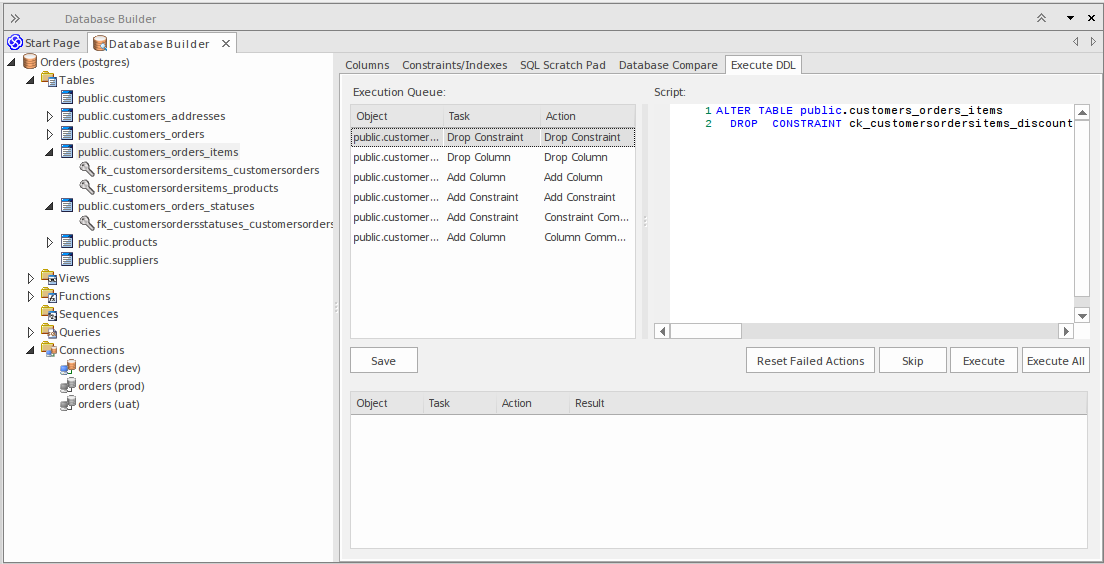Image resolution: width=1104 pixels, height=564 pixels.
Task: Click the script horizontal scrollbar thumb
Action: pyautogui.click(x=705, y=331)
